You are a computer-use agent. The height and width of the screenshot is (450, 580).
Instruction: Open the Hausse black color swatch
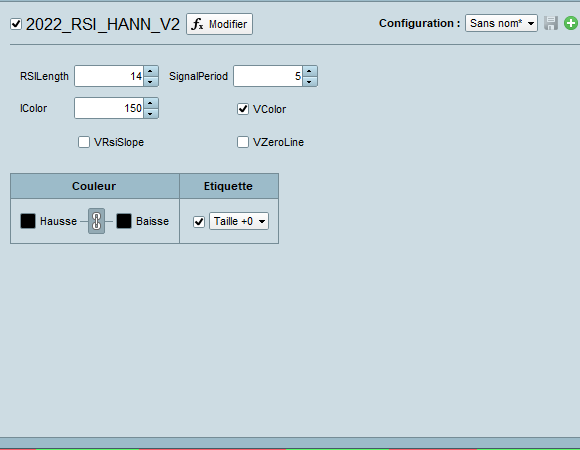click(x=28, y=221)
